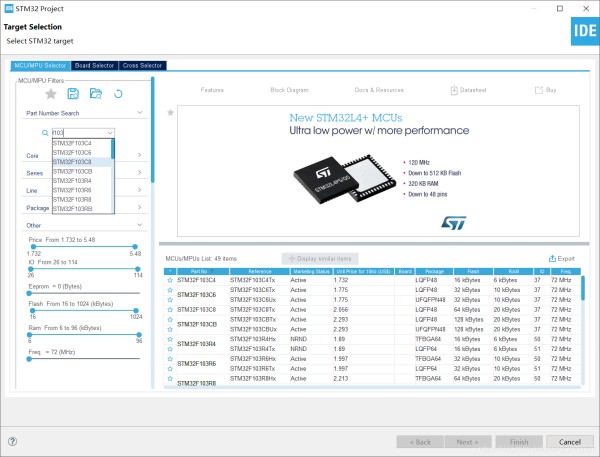Click favorite star beside the banner
600x457 pixels.
(x=171, y=112)
